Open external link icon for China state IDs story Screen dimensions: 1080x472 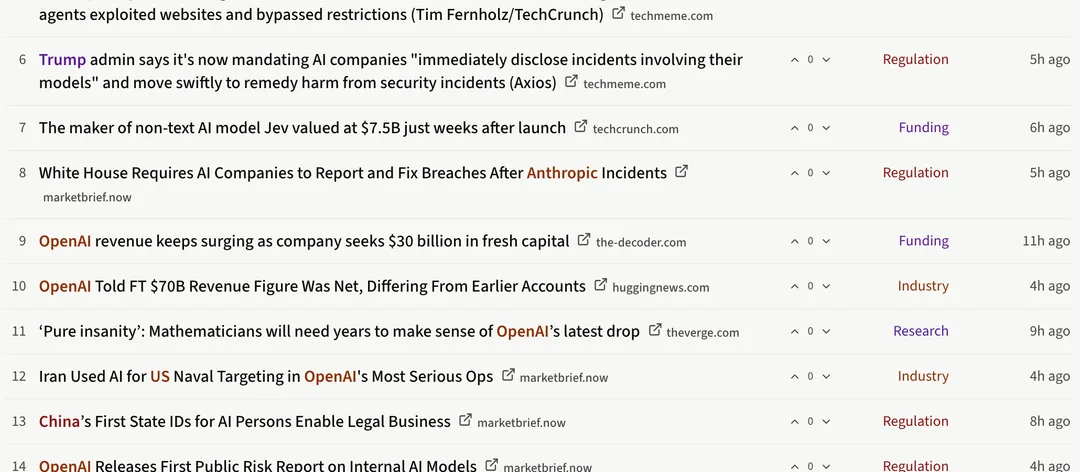point(466,420)
